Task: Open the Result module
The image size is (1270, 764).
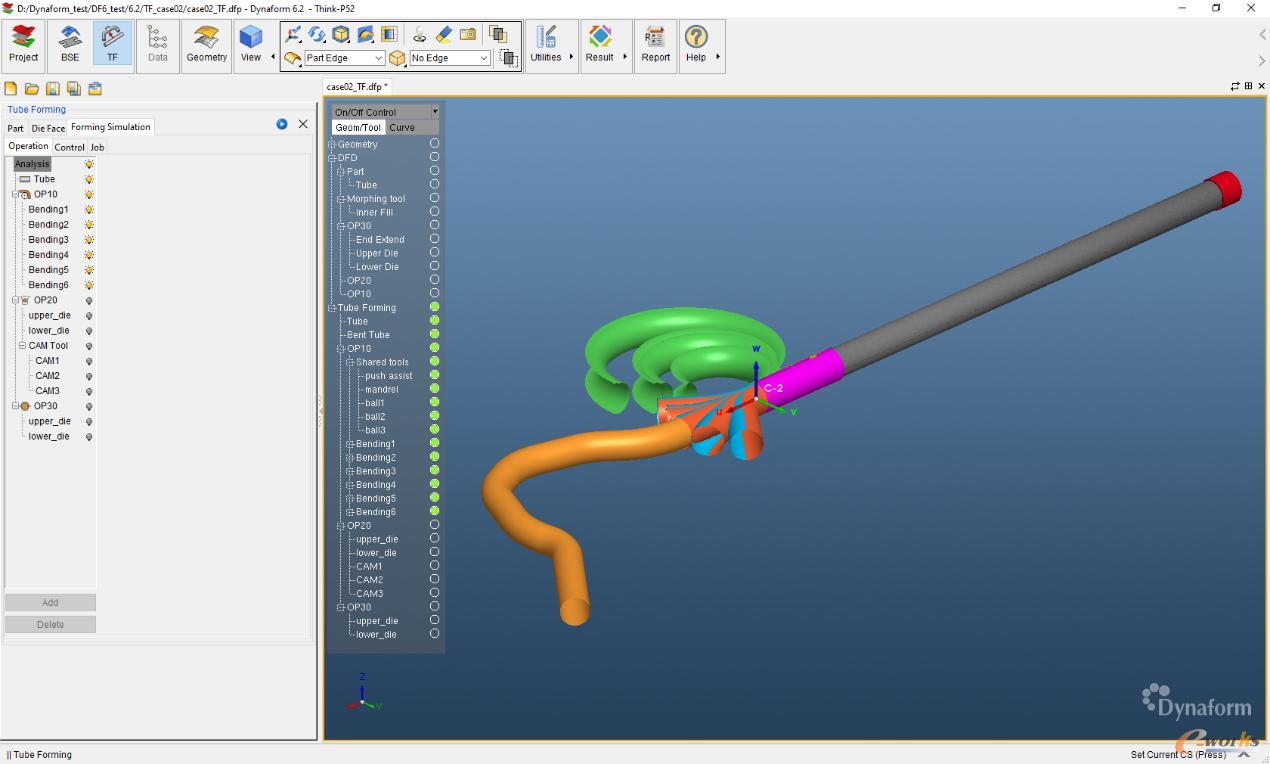Action: point(600,44)
